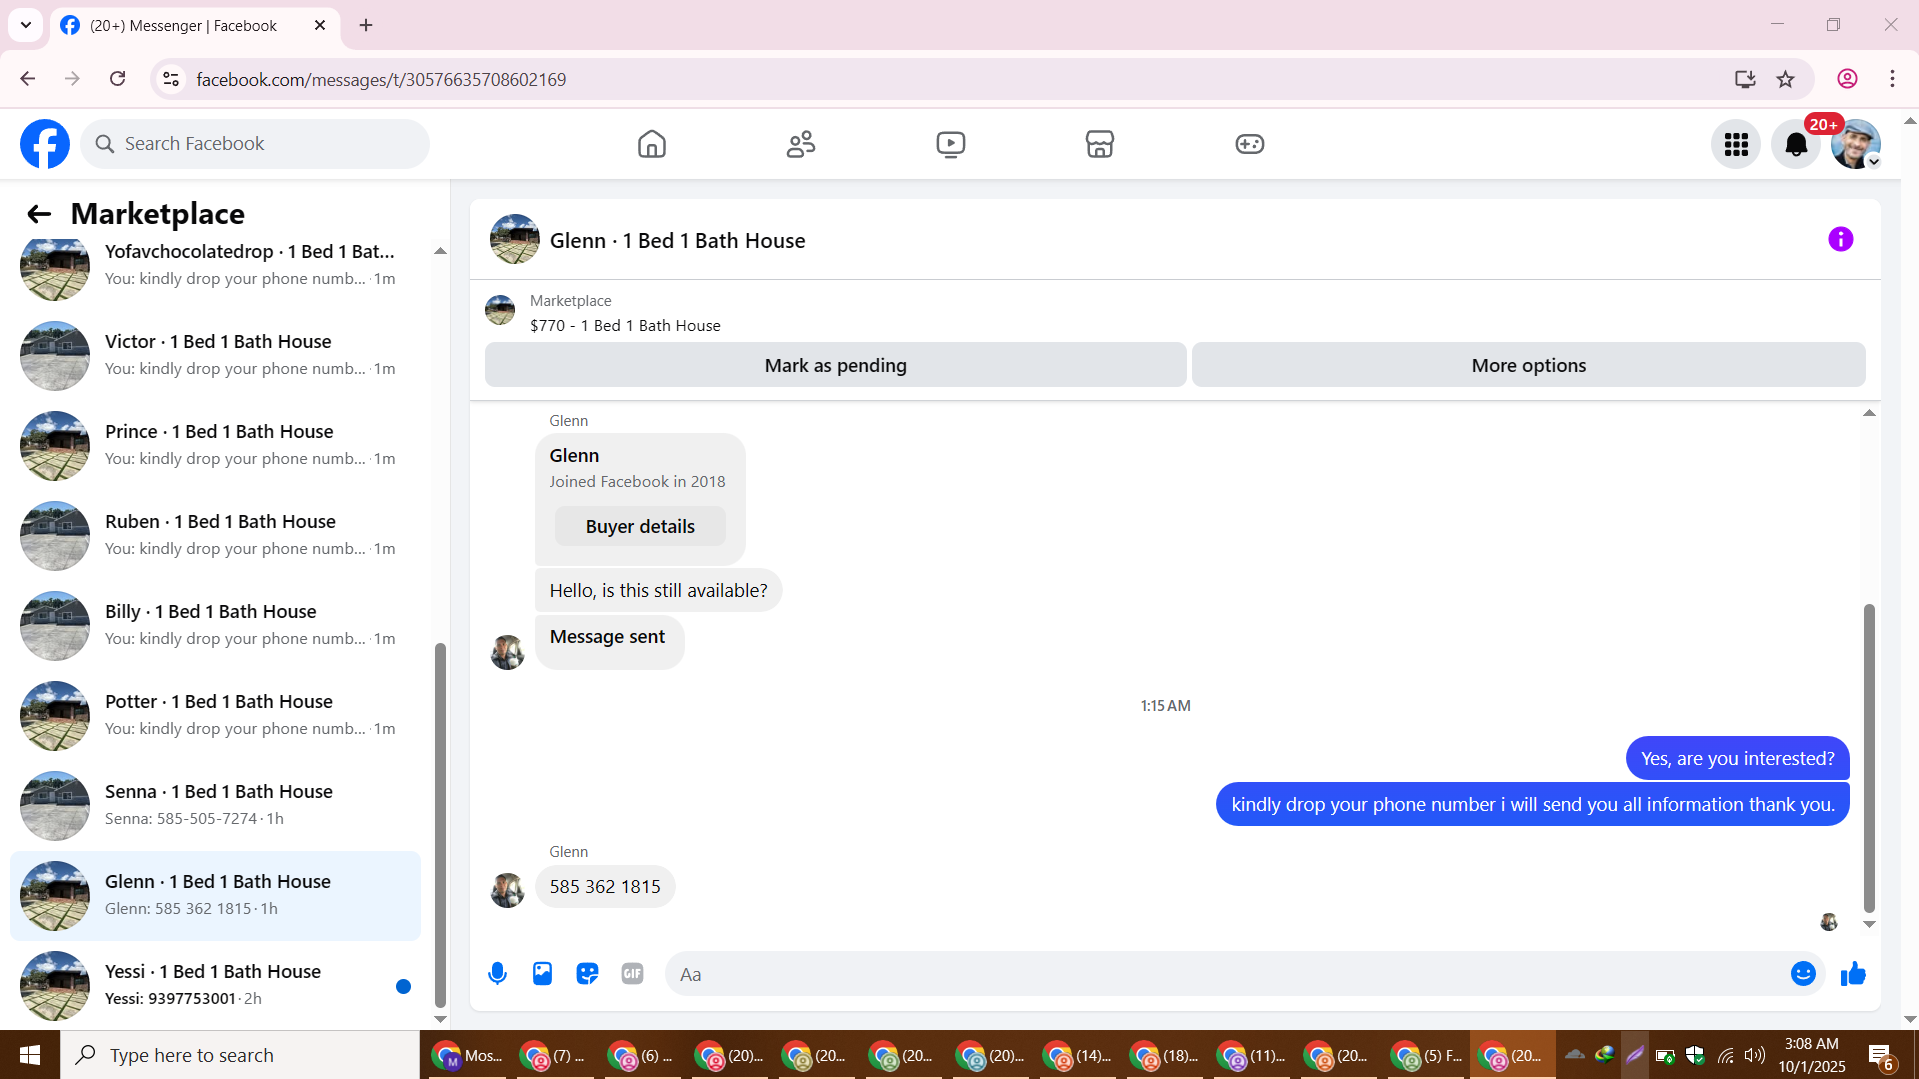Screen dimensions: 1919x1079
Task: Click the Search Facebook field
Action: click(x=255, y=144)
